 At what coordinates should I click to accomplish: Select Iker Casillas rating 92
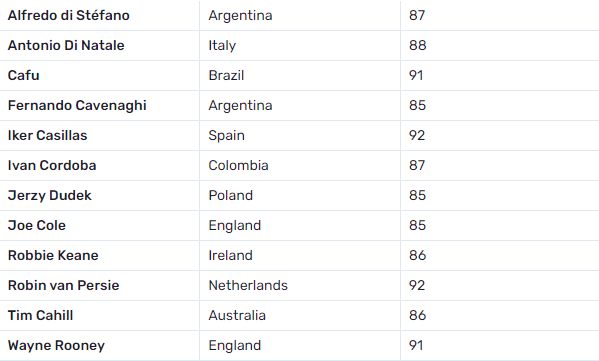point(417,135)
